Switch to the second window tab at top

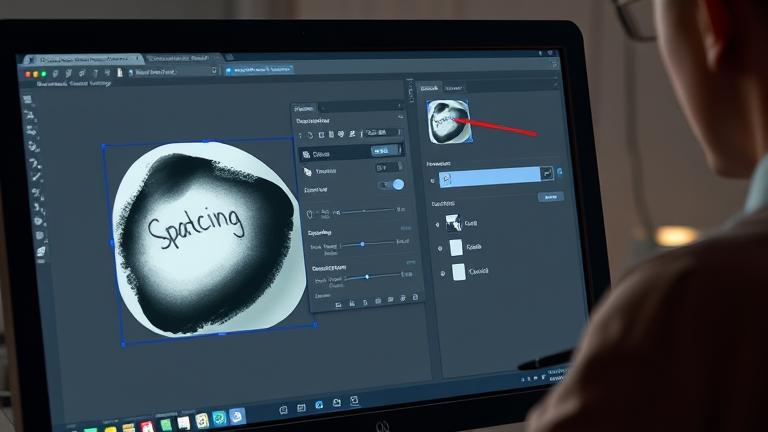click(182, 58)
